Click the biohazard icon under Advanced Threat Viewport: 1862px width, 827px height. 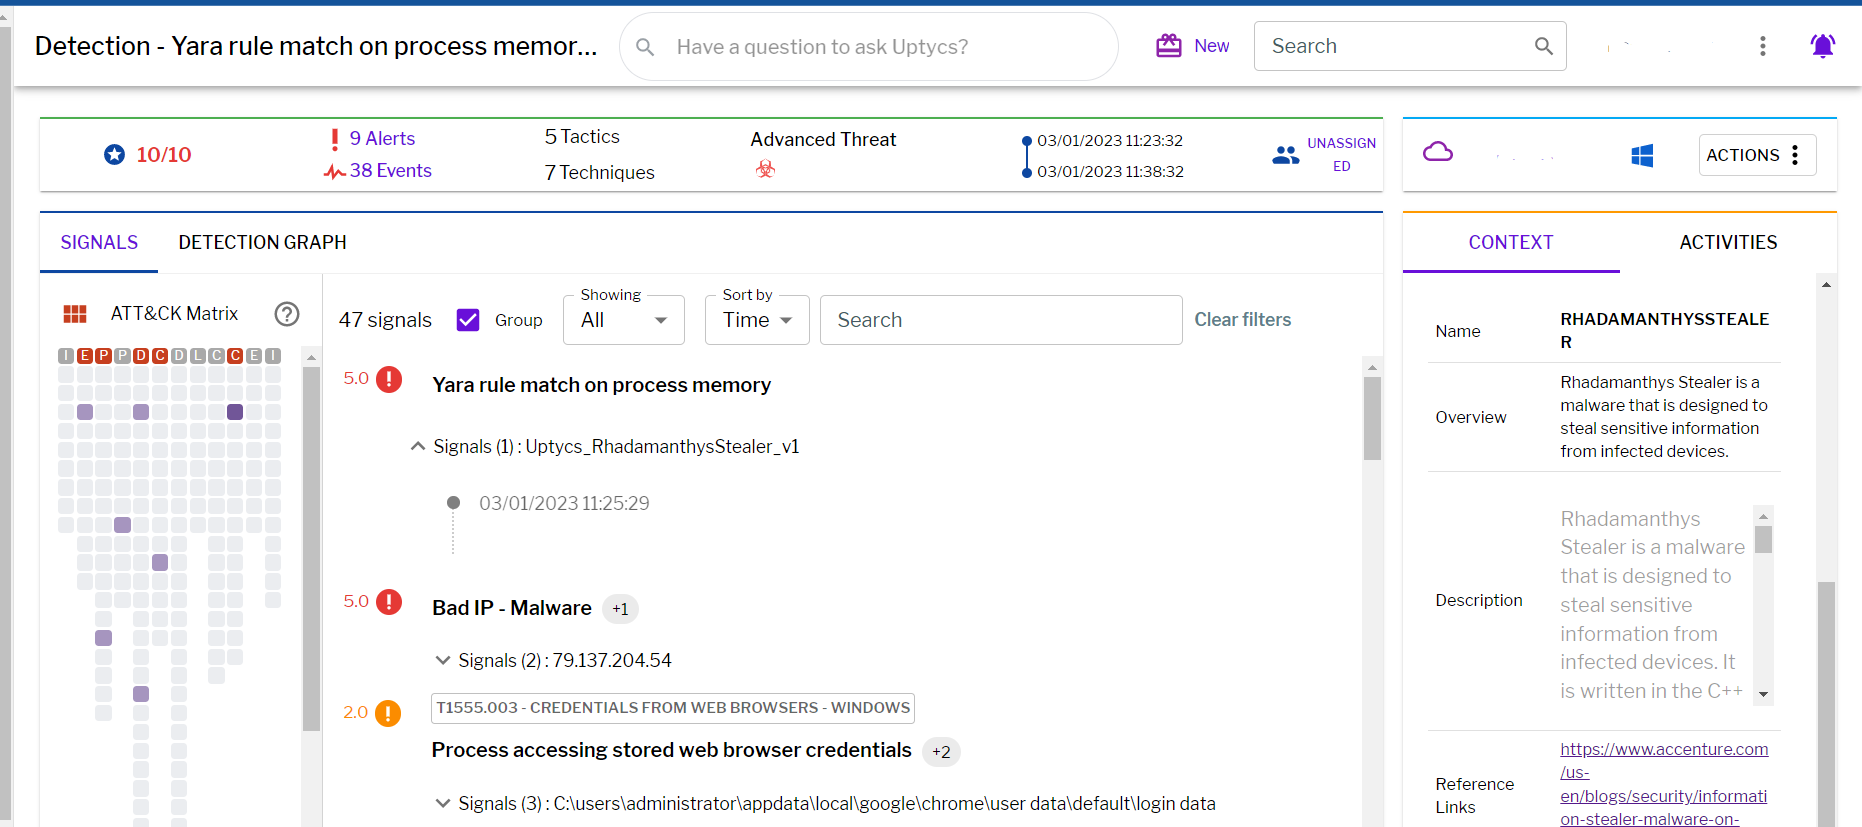click(x=765, y=169)
